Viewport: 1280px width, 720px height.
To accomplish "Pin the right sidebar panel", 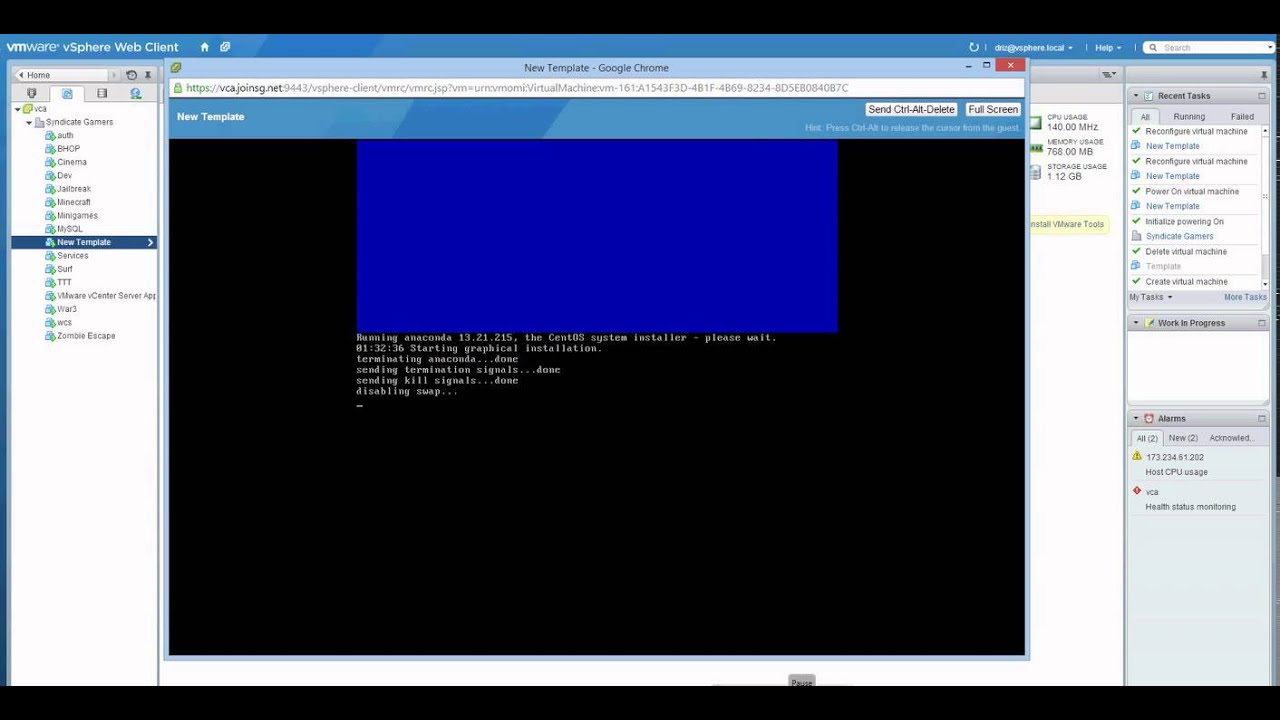I will (x=1264, y=75).
